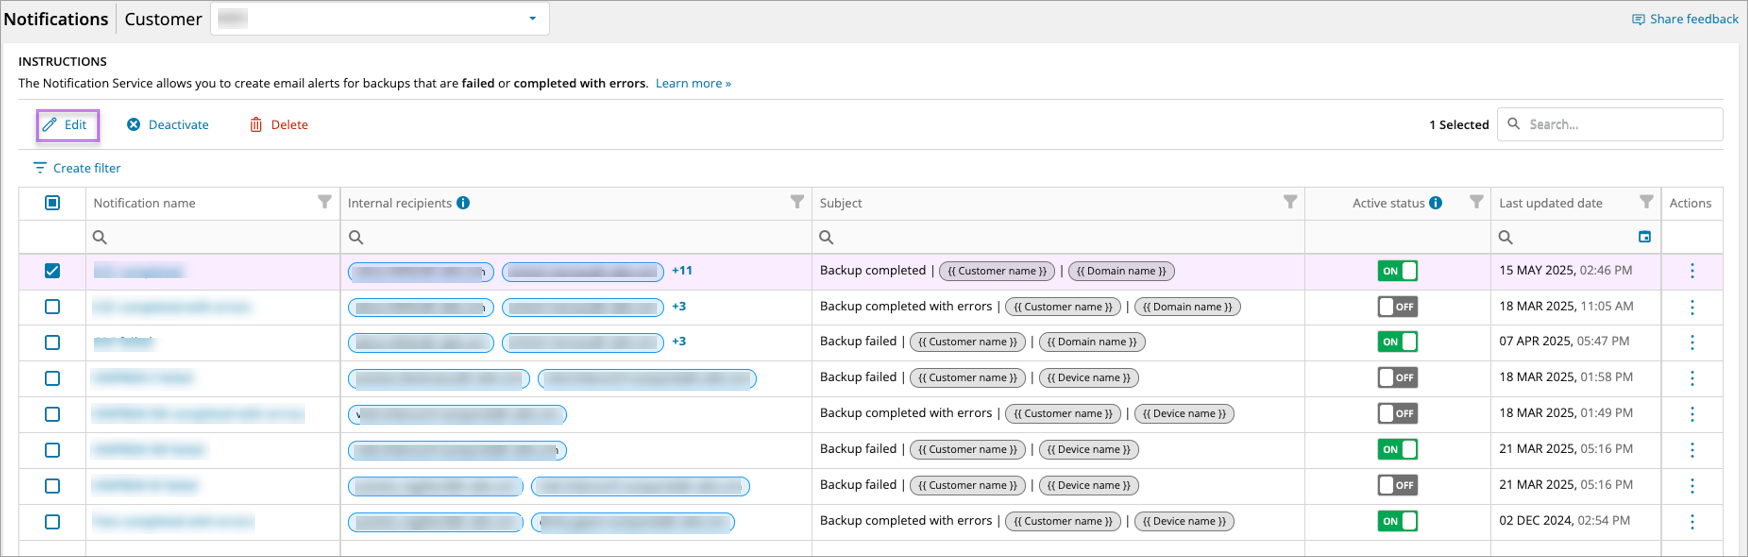The width and height of the screenshot is (1748, 557).
Task: Turn on the 18 MAR 01:58 PM row toggle
Action: click(1397, 378)
